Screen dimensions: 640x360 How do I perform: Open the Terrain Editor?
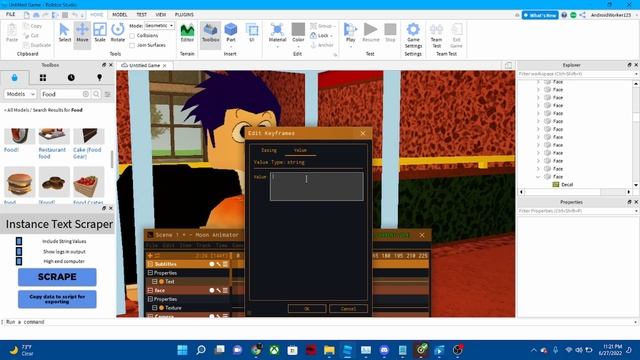coord(187,33)
